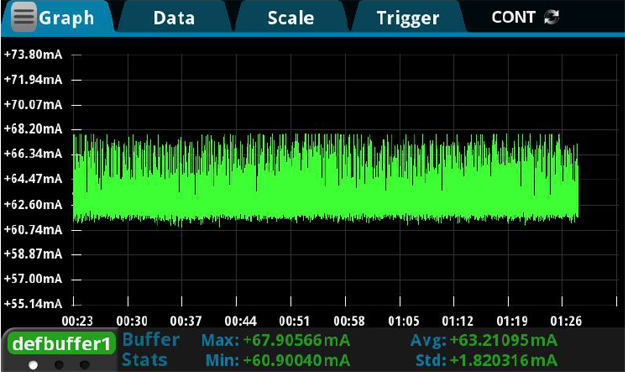Tap the +73.80mA y-axis label
625x372 pixels.
pos(33,54)
